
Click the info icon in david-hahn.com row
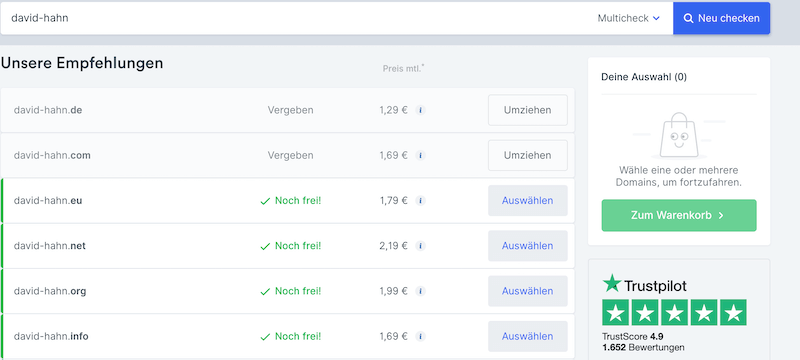(x=420, y=156)
